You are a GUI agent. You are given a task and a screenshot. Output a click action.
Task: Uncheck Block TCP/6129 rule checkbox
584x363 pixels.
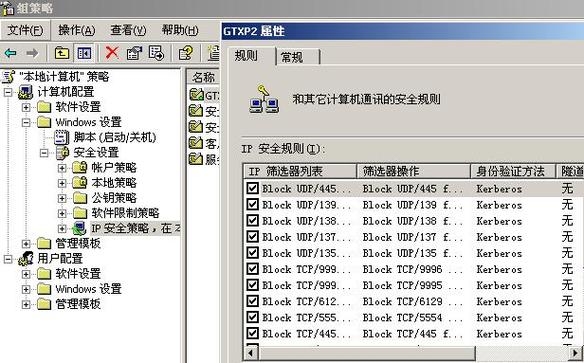click(252, 301)
